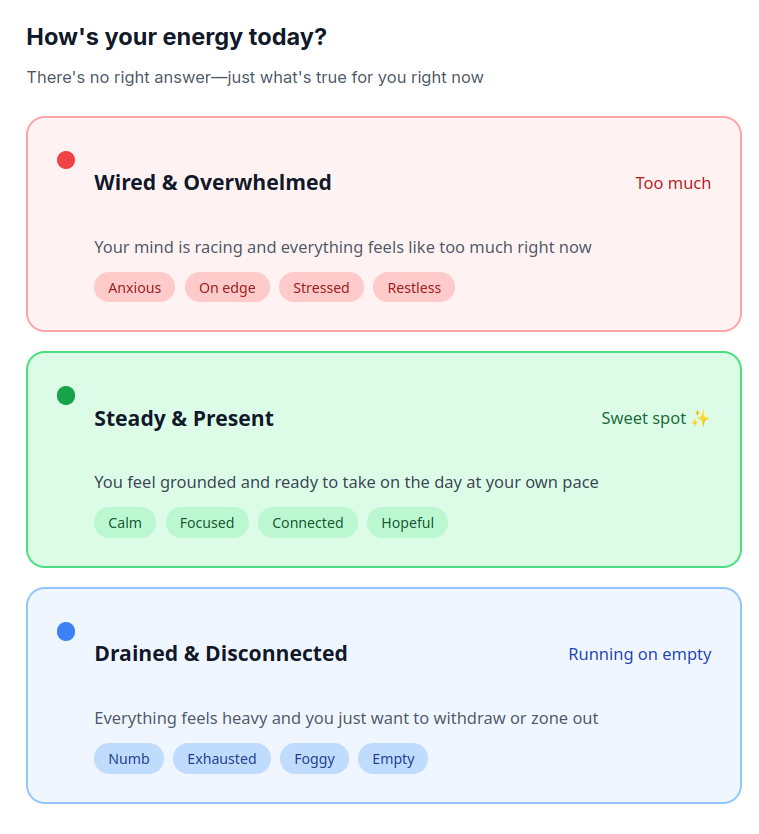Select the green Steady & Present dot
The height and width of the screenshot is (834, 759).
click(x=66, y=396)
